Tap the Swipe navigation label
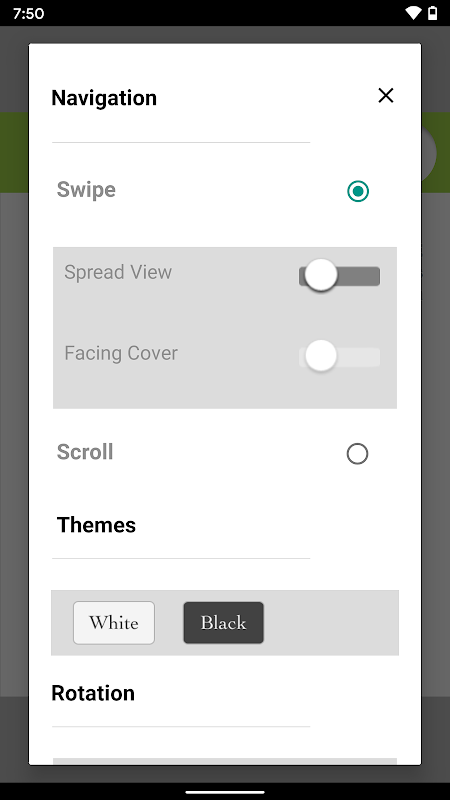The image size is (450, 800). (86, 189)
